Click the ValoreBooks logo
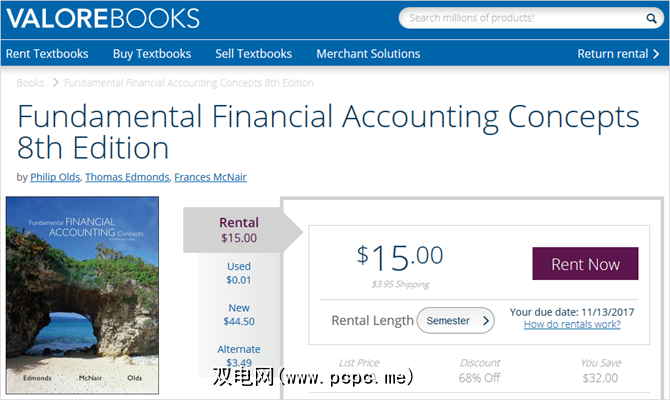The image size is (670, 400). 103,19
